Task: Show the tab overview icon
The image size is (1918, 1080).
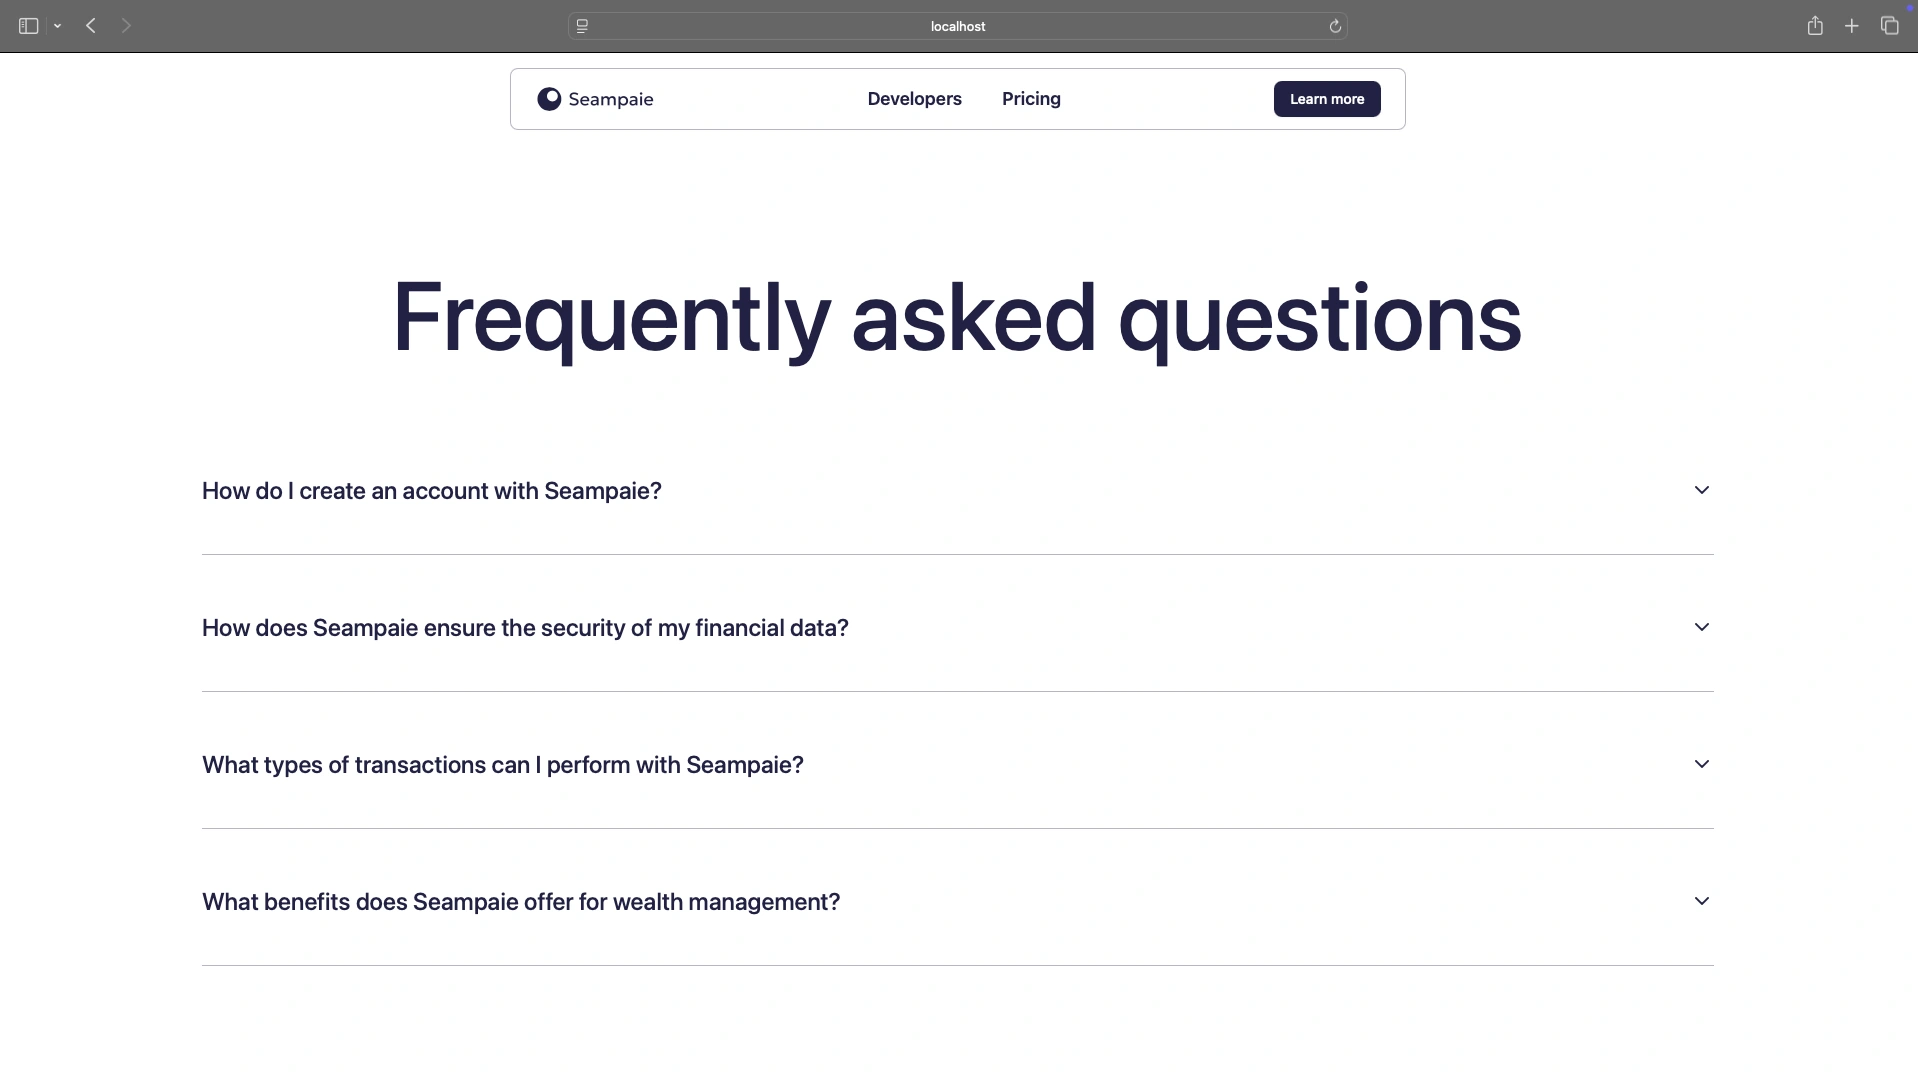Action: pyautogui.click(x=1889, y=26)
